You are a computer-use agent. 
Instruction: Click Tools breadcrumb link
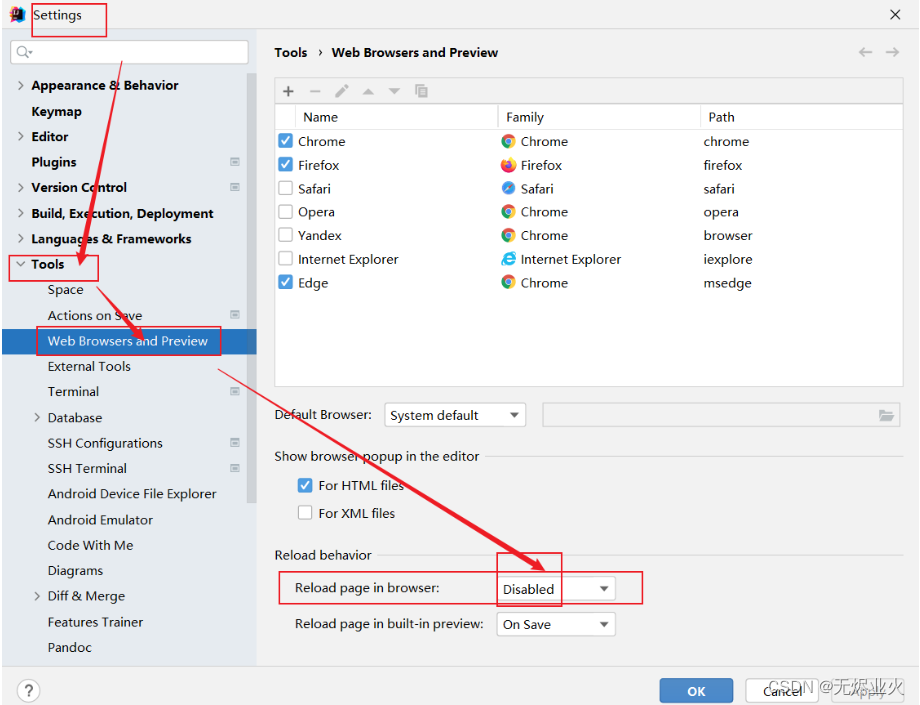click(290, 52)
